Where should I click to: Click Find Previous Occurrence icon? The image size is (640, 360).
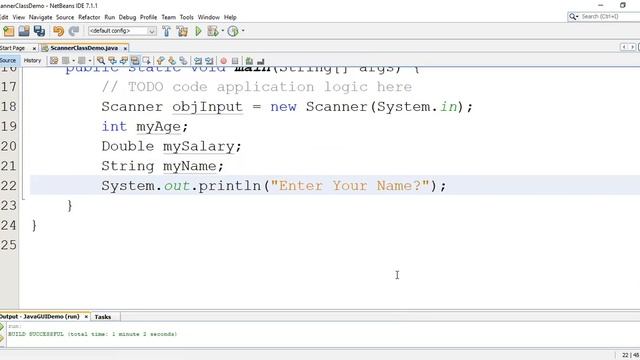[112, 61]
